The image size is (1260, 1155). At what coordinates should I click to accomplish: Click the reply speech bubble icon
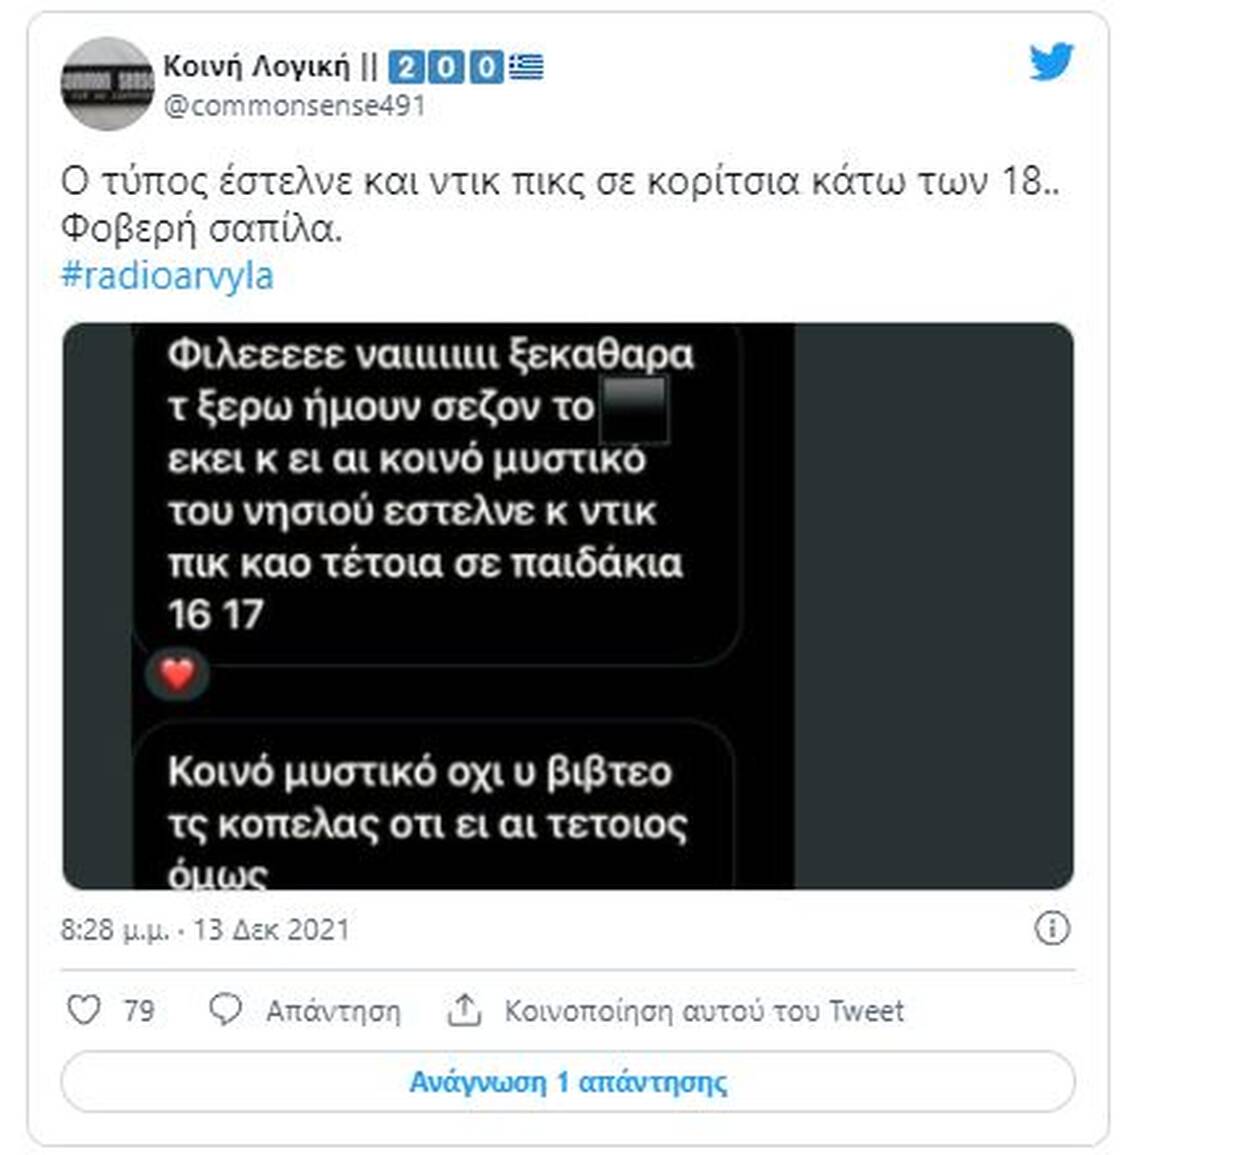225,1010
